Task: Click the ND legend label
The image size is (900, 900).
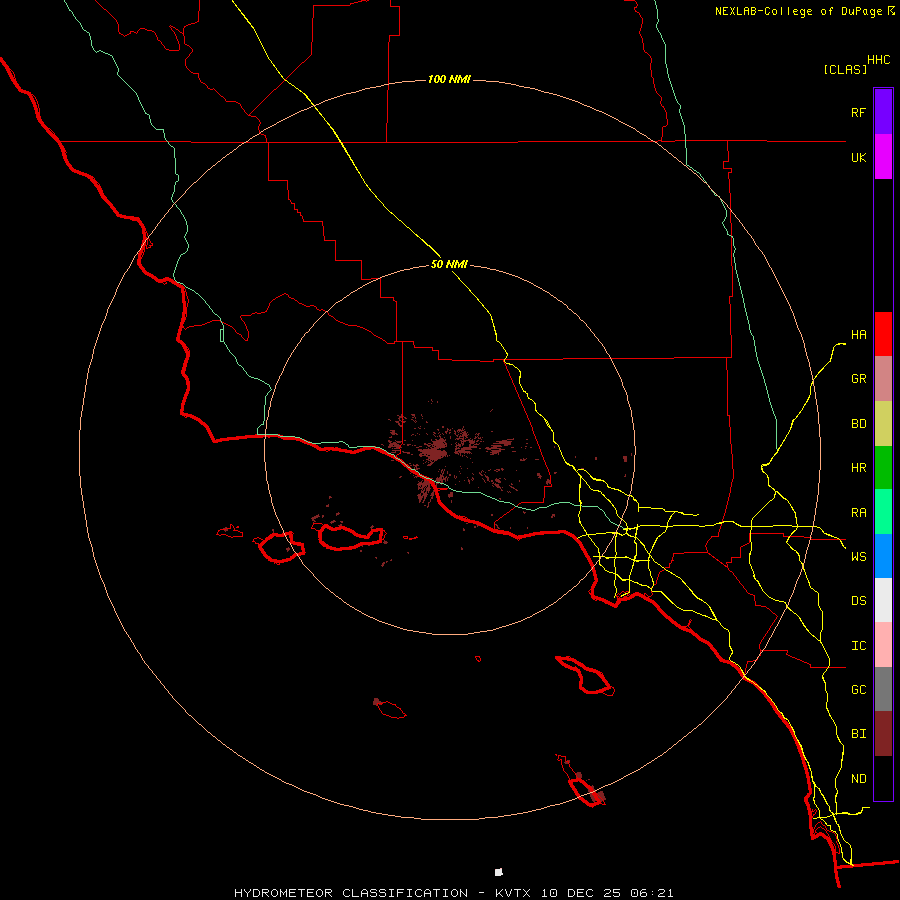Action: (858, 779)
